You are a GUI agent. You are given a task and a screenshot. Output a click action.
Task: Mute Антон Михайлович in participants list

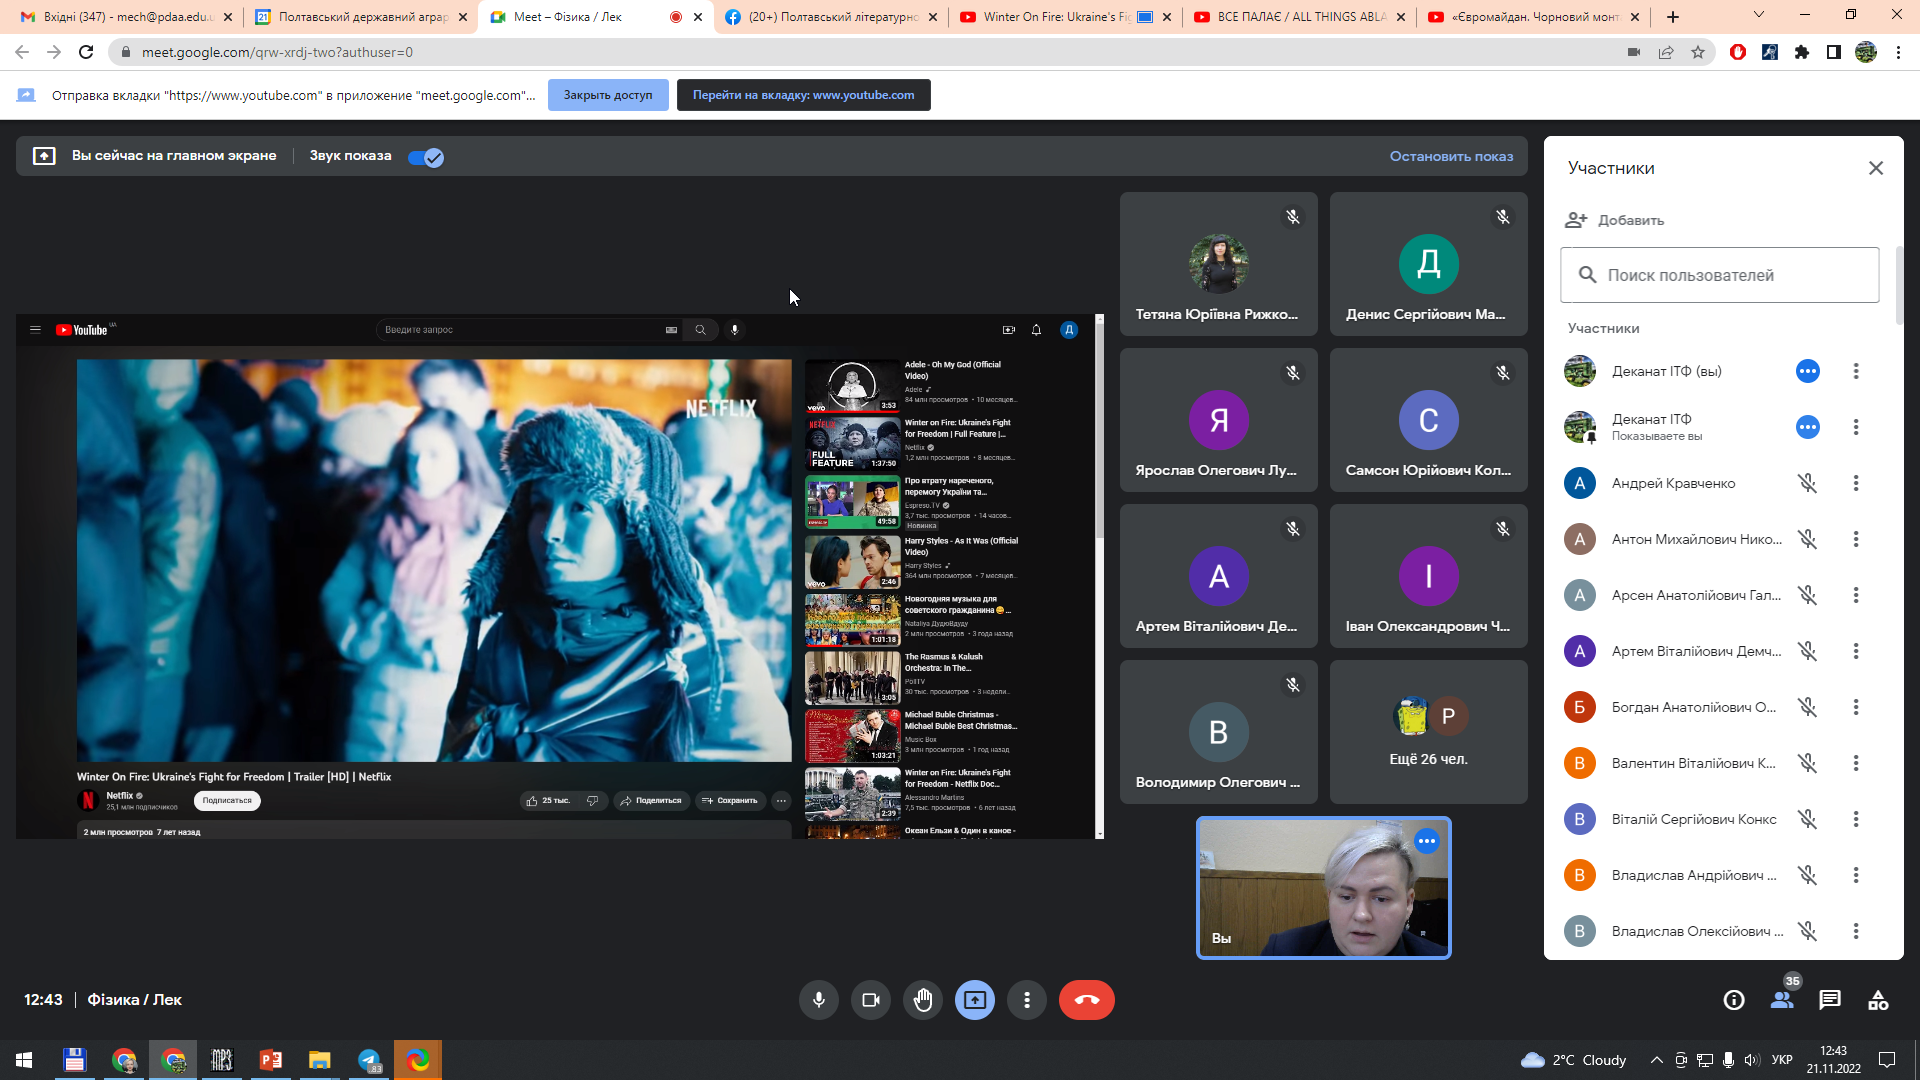1807,539
